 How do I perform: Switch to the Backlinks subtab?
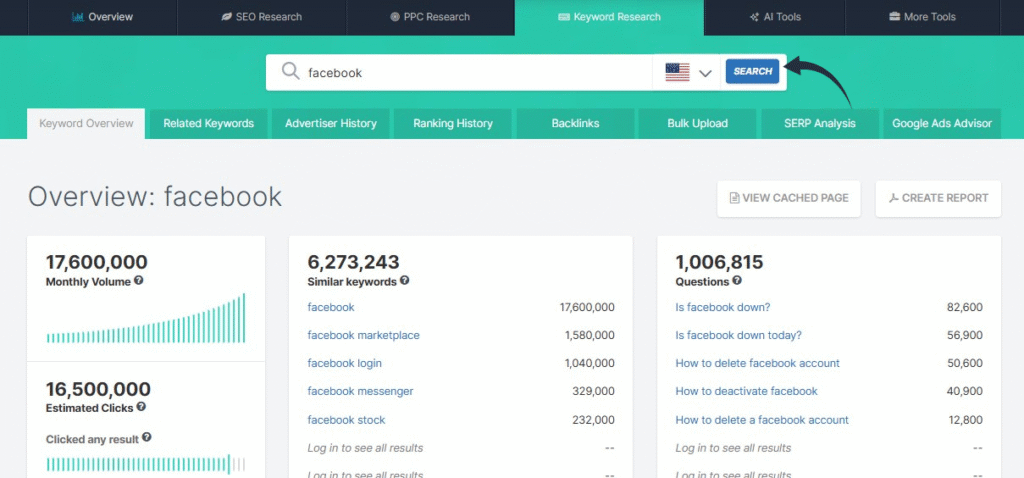[x=575, y=123]
